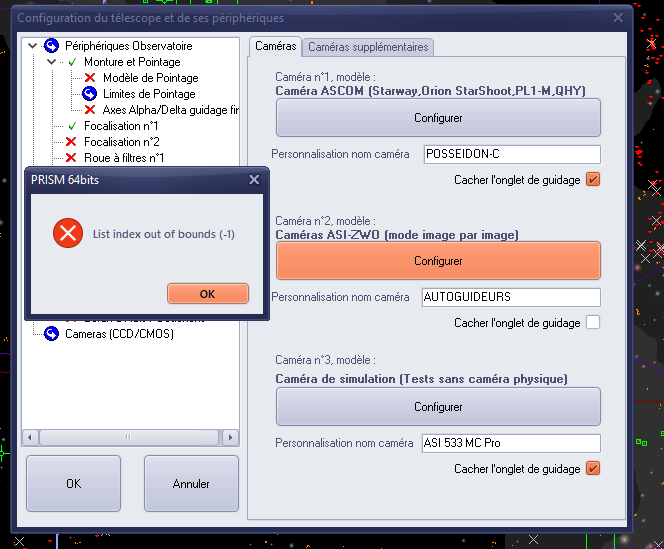
Task: Collapse the Périphériques Observatoire tree node
Action: 33,46
